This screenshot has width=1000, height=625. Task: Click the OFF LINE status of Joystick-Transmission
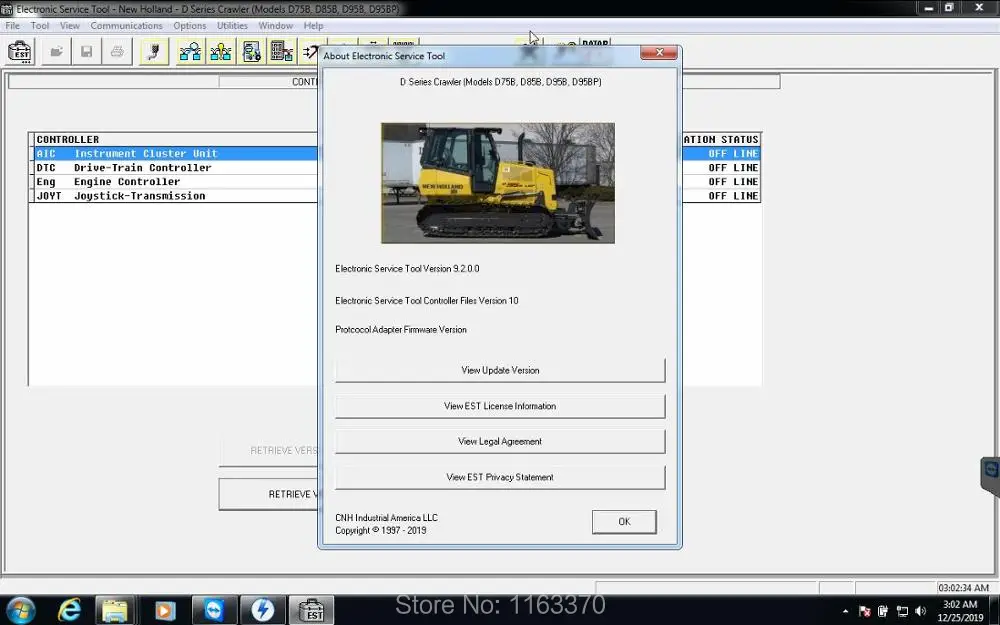pyautogui.click(x=733, y=196)
